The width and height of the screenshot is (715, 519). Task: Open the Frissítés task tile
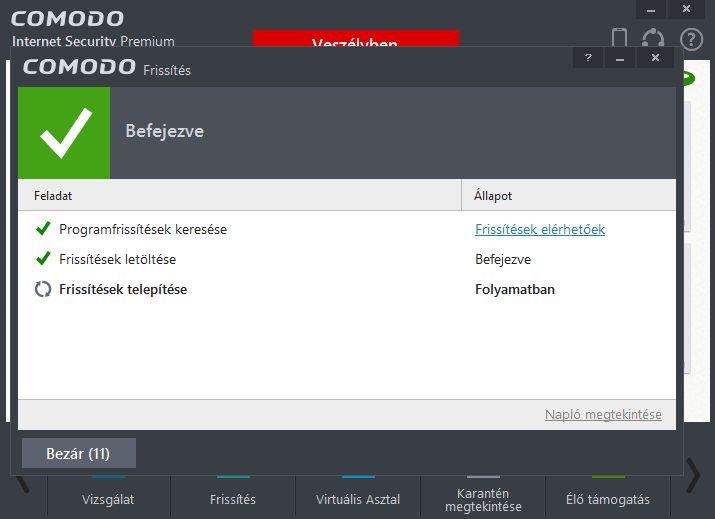point(233,498)
